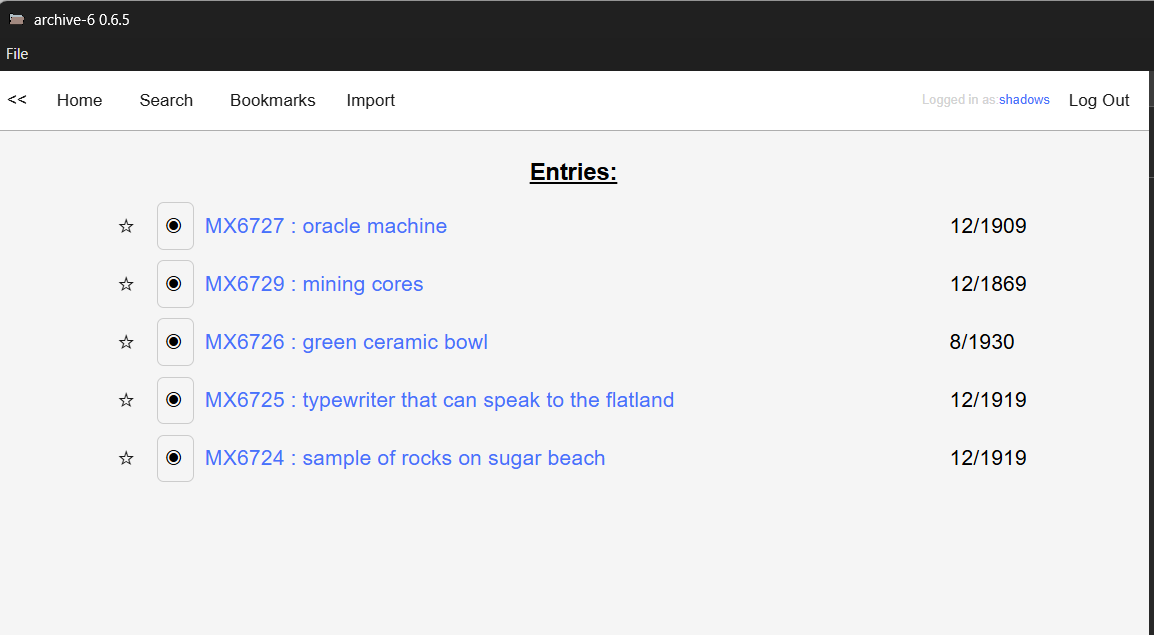Star the MX6725 typewriter entry
This screenshot has height=635, width=1154.
pos(126,401)
